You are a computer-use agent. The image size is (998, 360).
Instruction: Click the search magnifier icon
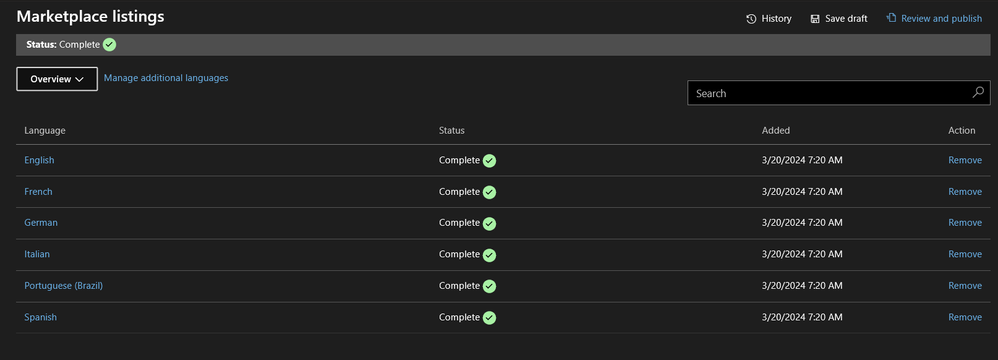click(x=978, y=93)
